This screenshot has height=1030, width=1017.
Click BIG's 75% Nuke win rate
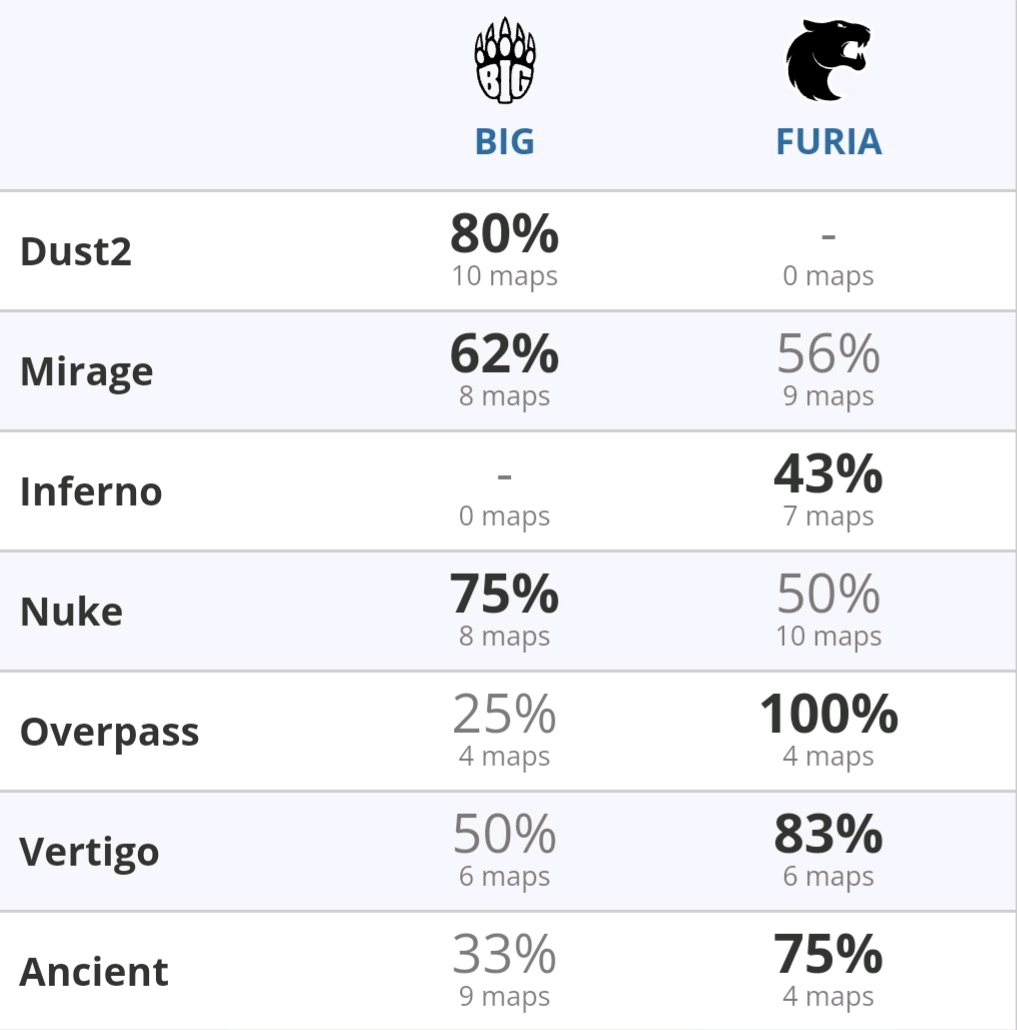click(505, 594)
